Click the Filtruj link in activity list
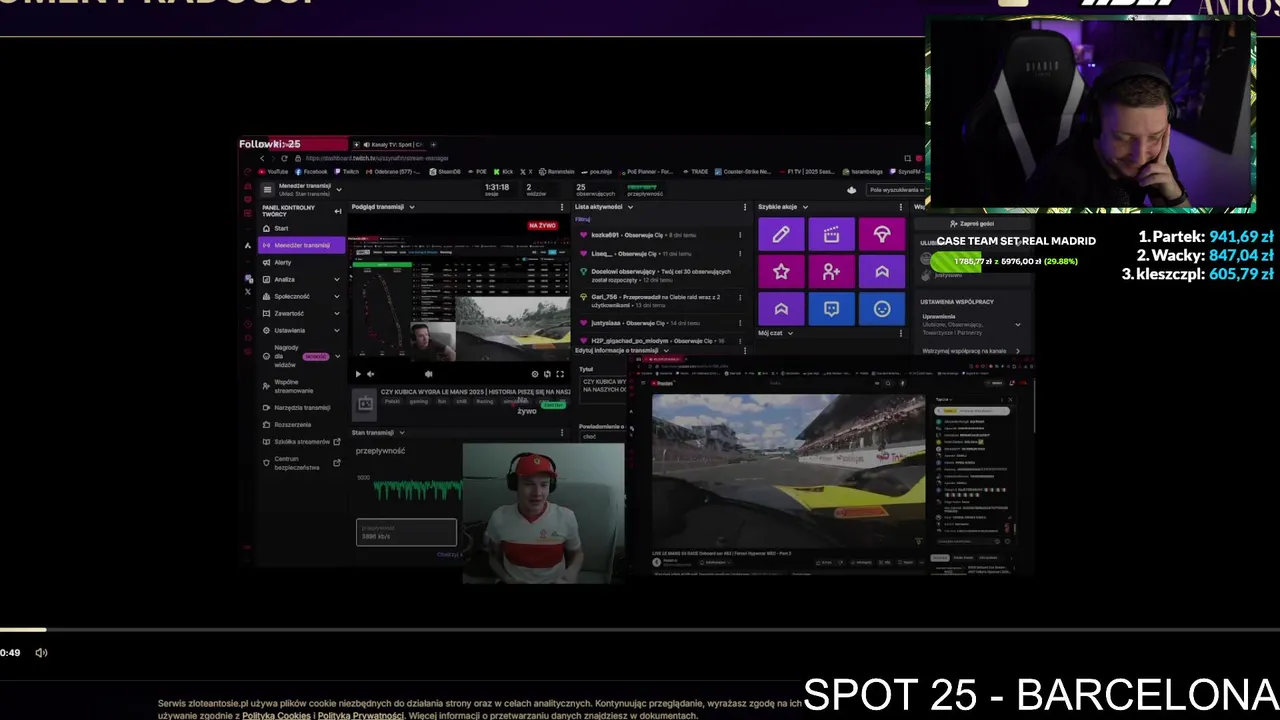The height and width of the screenshot is (720, 1280). point(583,219)
